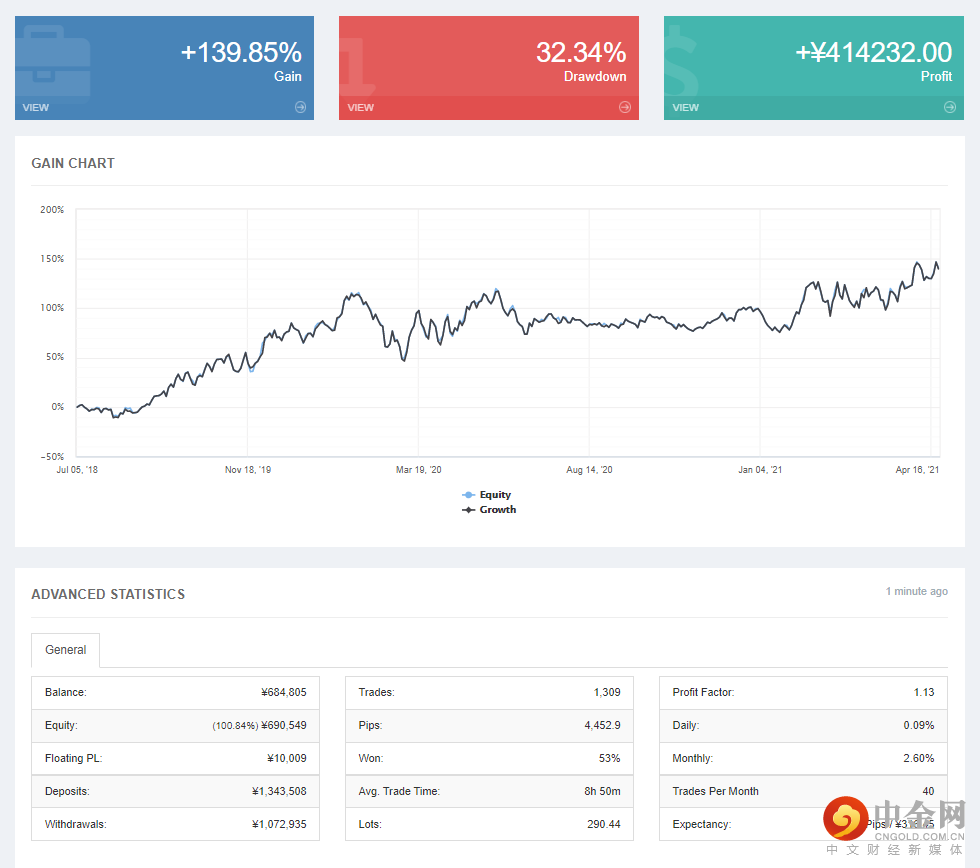
Task: Click the 'Jan 04, '21' x-axis date label
Action: tap(760, 470)
